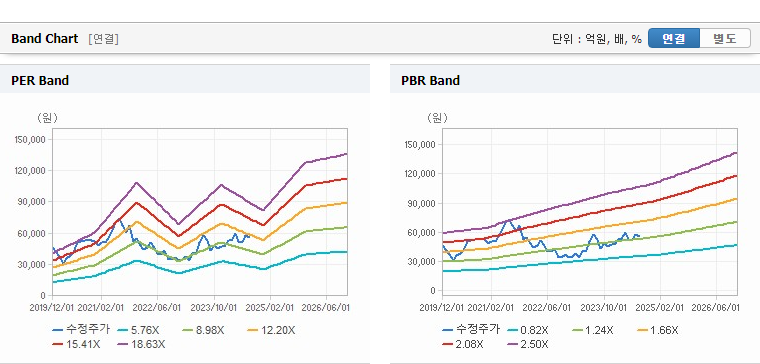
Task: Click 2021/02/01 on PBR chart axis
Action: coord(491,308)
